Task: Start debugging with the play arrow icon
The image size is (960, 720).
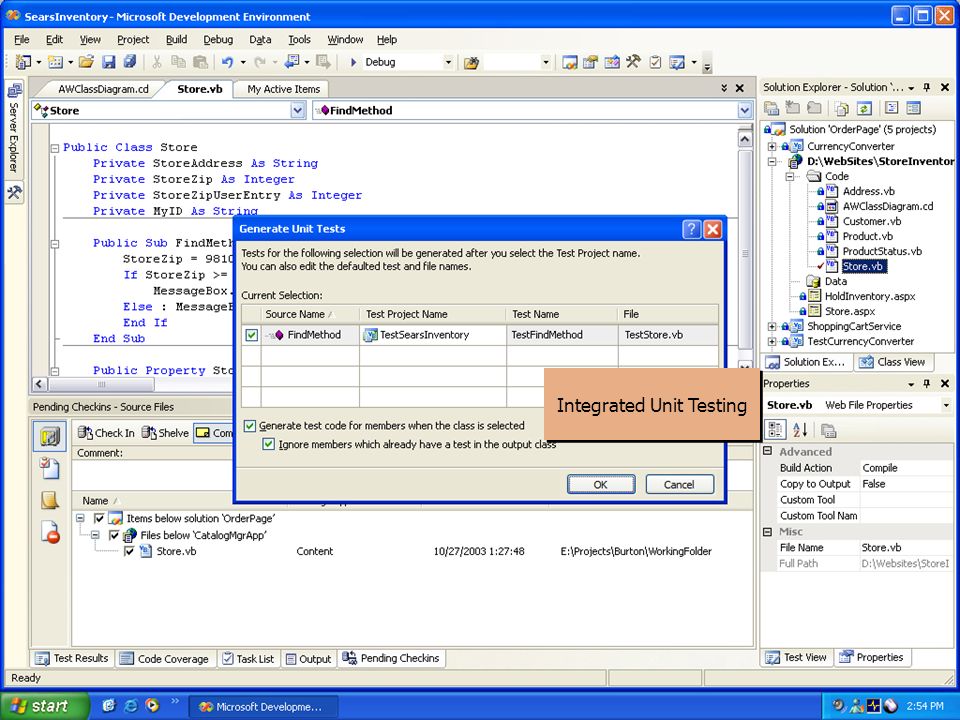Action: point(353,62)
